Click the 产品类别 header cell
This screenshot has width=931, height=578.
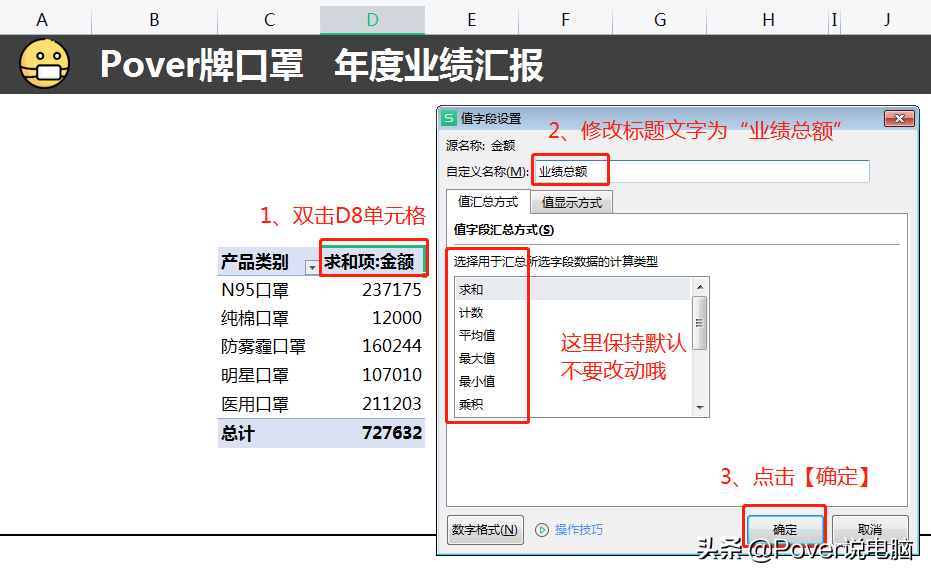click(x=268, y=261)
